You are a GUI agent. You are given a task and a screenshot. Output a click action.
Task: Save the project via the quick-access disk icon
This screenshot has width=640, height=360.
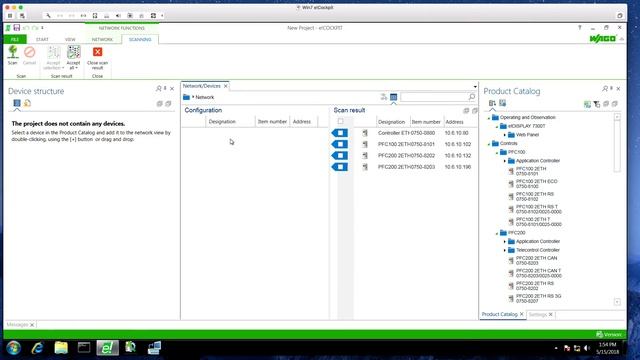17,28
